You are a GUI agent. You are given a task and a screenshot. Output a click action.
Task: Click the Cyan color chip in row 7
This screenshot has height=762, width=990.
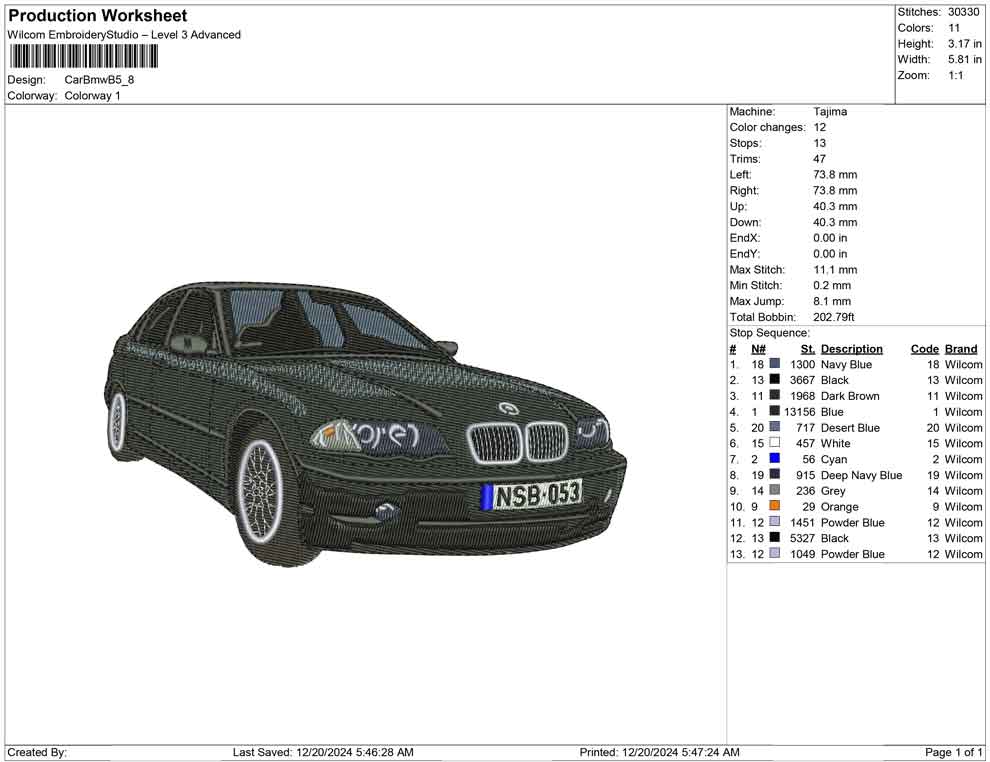pyautogui.click(x=774, y=459)
